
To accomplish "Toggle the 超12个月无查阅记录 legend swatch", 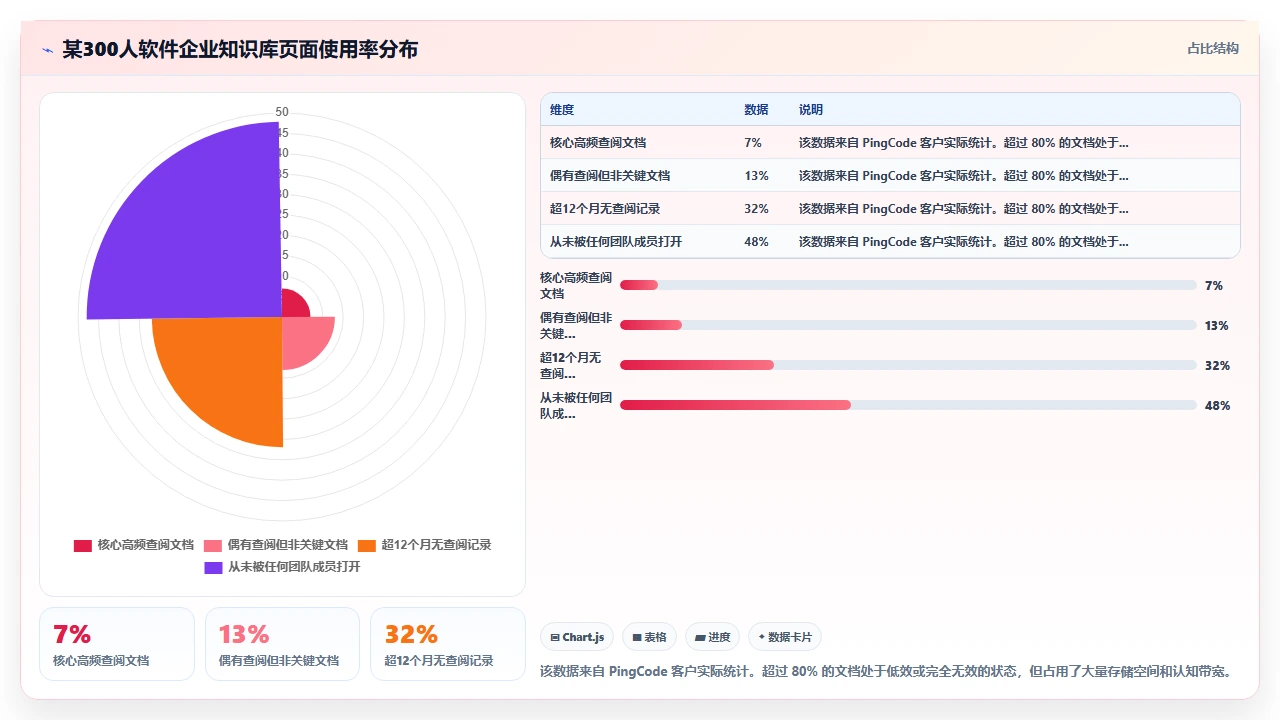I will (x=367, y=545).
